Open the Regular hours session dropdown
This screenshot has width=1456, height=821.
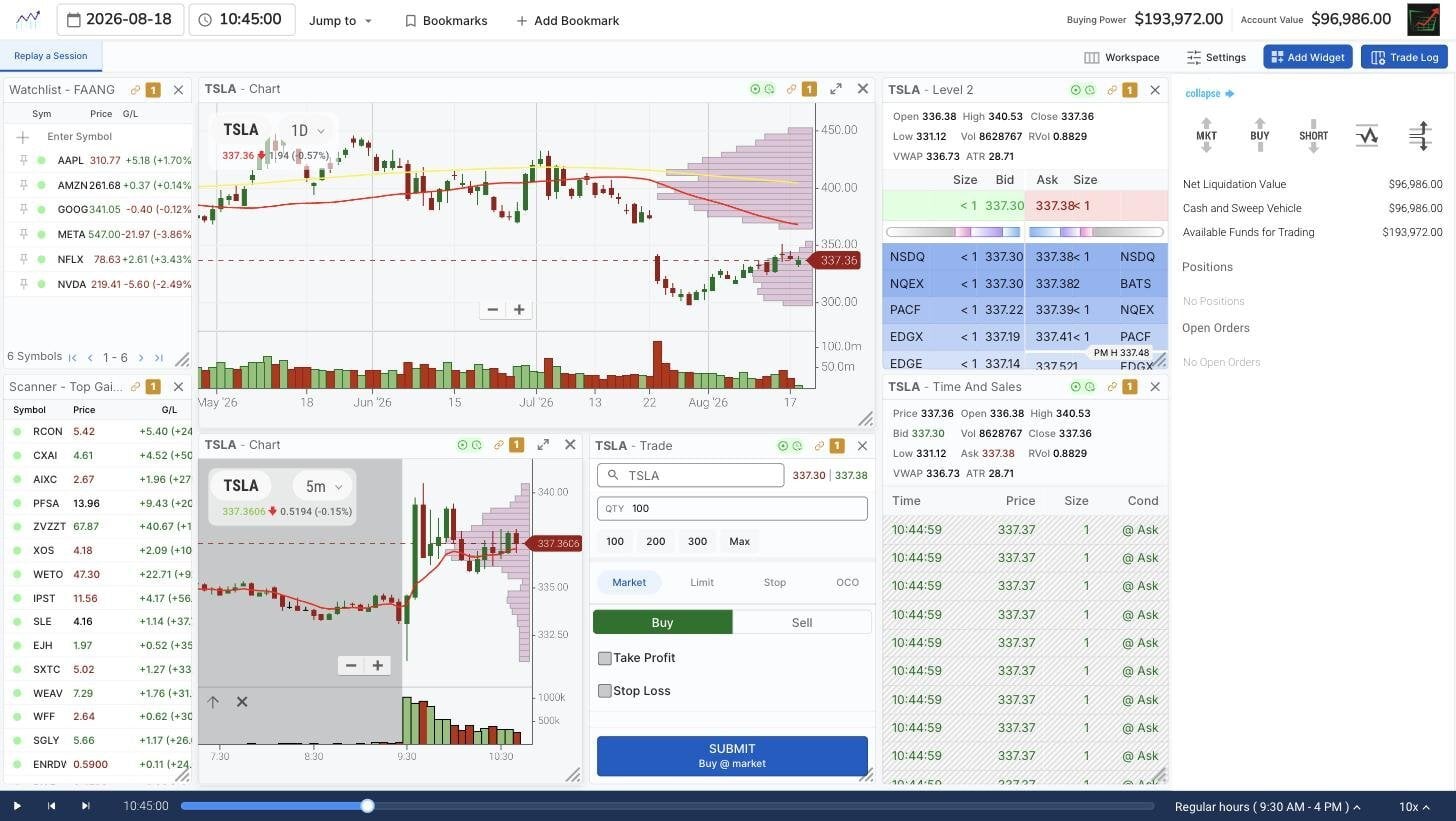1267,806
